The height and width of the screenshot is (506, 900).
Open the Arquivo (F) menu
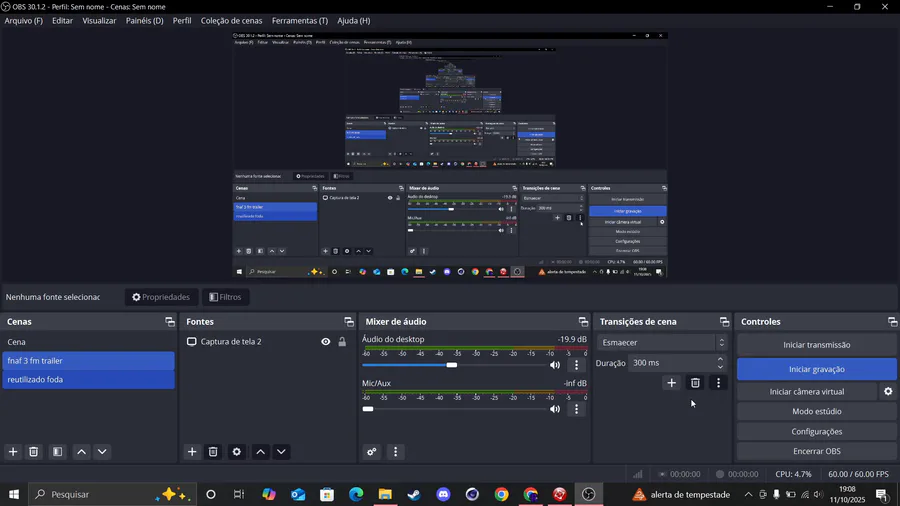point(24,21)
